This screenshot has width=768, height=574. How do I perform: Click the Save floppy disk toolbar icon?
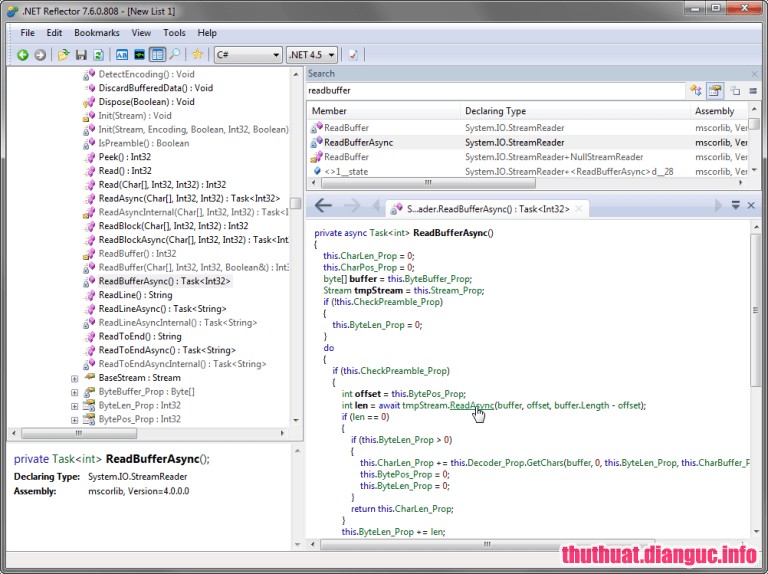click(81, 55)
